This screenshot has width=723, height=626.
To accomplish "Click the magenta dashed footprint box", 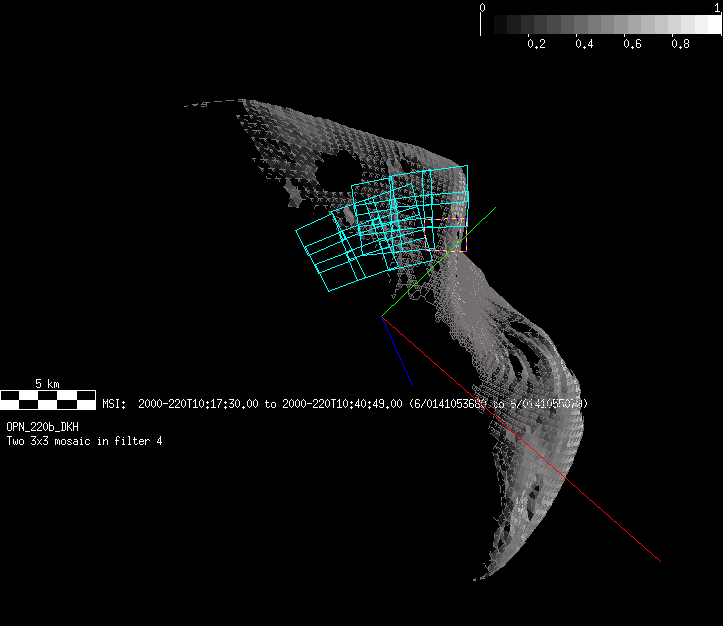I will tap(456, 234).
